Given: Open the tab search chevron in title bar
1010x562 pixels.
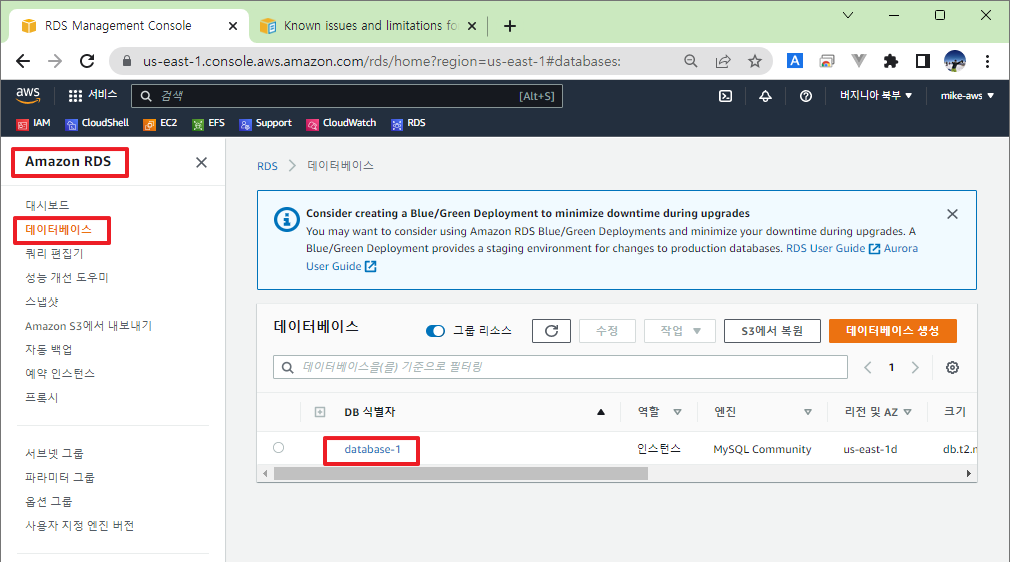Looking at the screenshot, I should click(x=848, y=15).
